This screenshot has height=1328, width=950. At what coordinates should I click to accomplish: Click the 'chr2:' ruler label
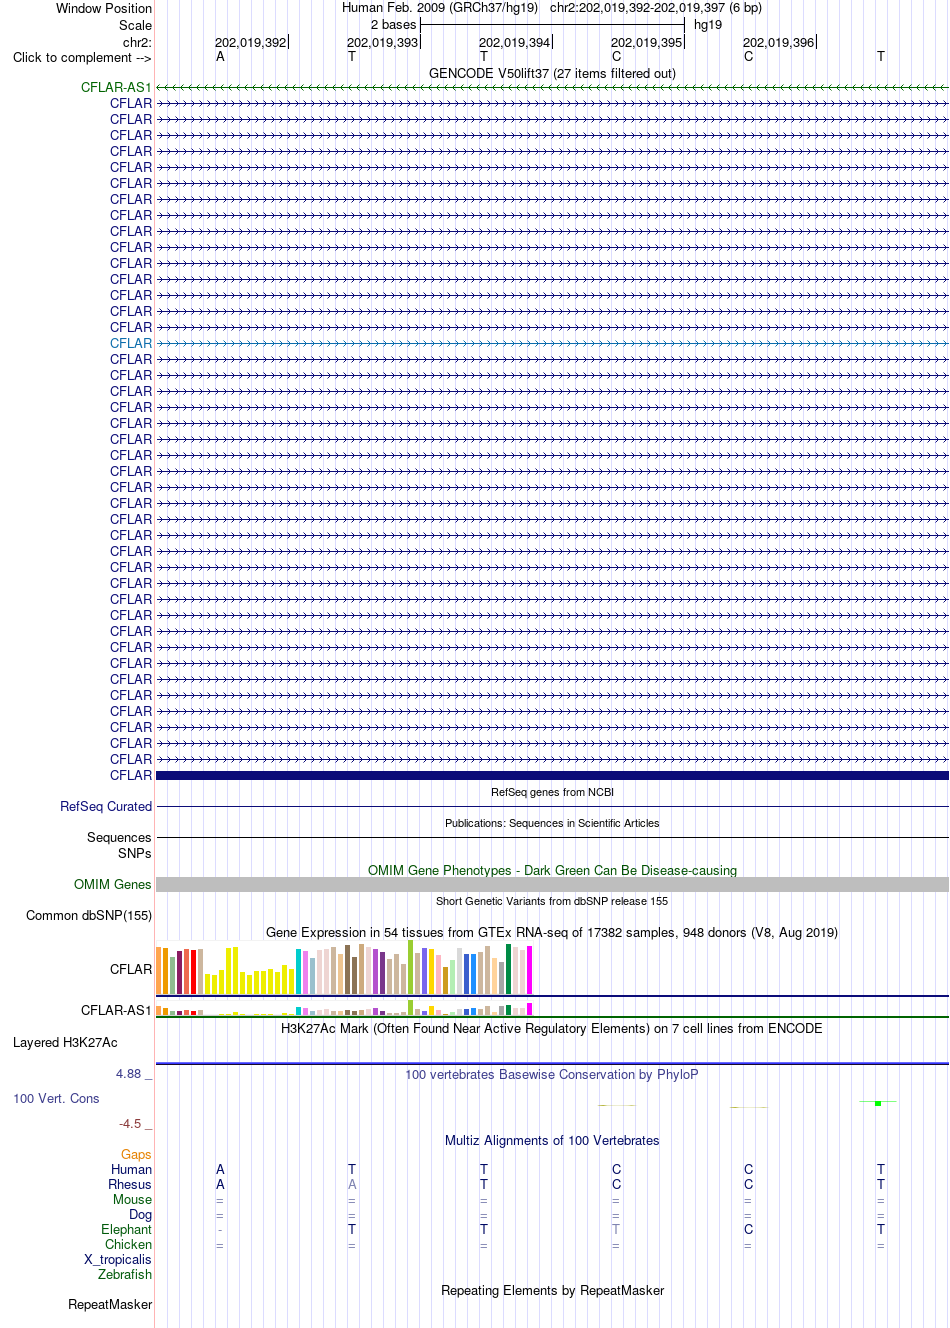[137, 42]
